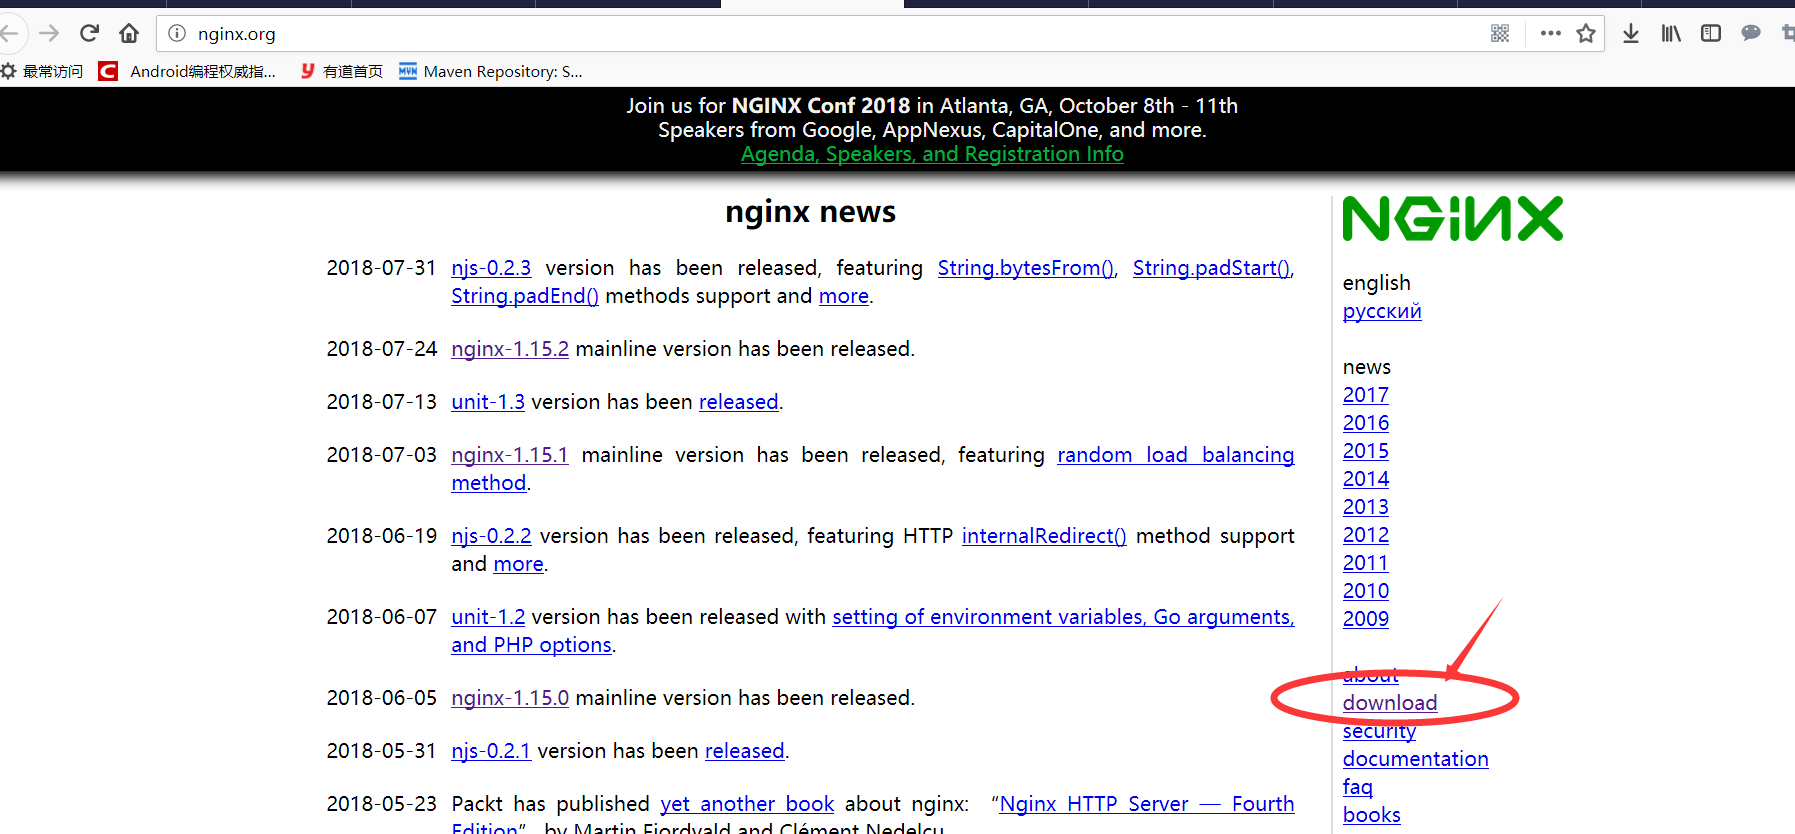Open the download page link
The width and height of the screenshot is (1795, 834).
point(1390,703)
